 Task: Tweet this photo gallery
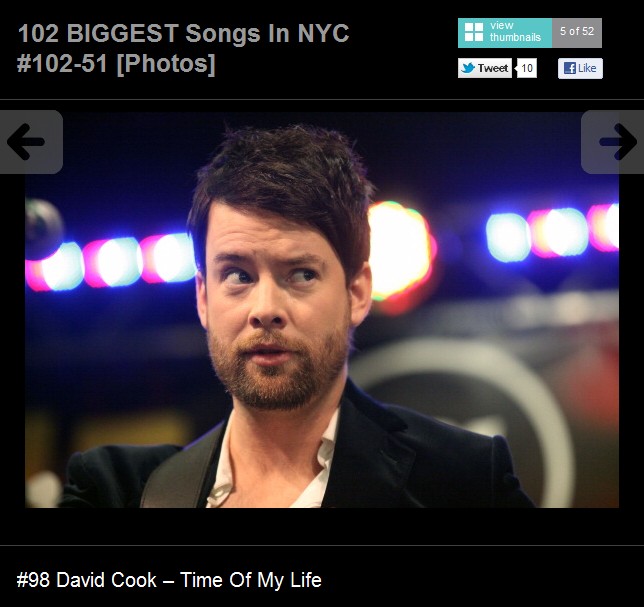[x=485, y=68]
